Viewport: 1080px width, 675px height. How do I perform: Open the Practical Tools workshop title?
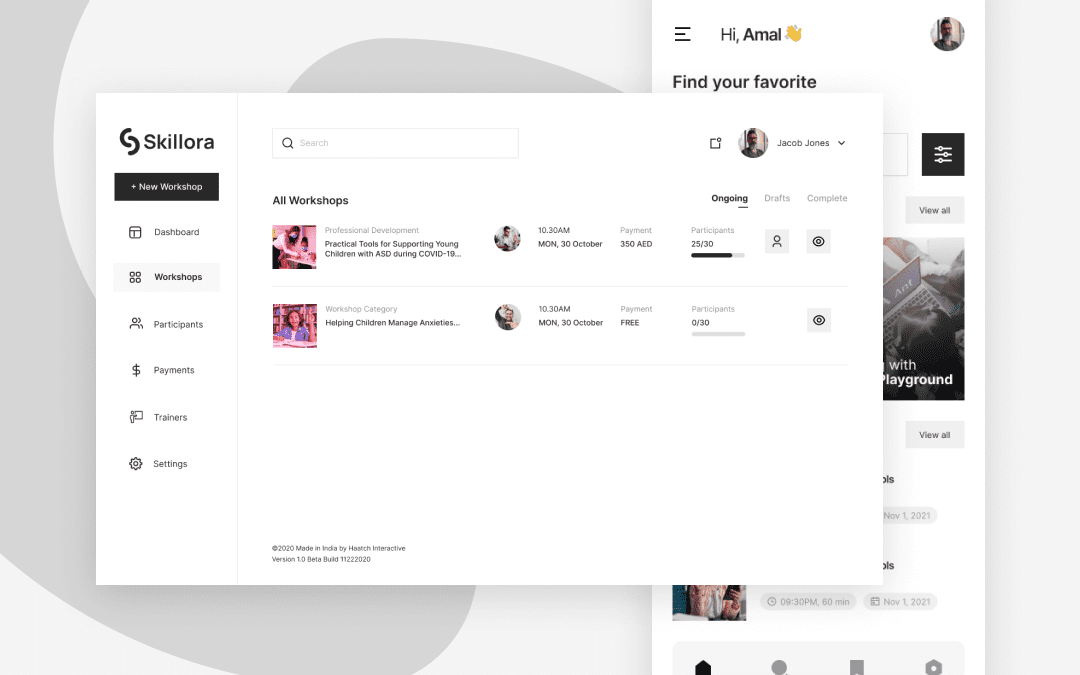pos(393,249)
